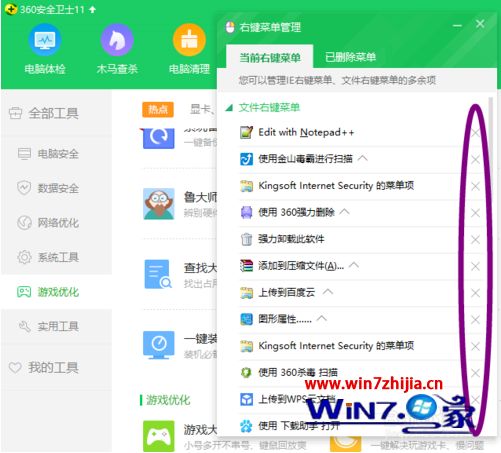This screenshot has width=501, height=453.
Task: Open 我的工具 in the sidebar
Action: (44, 368)
